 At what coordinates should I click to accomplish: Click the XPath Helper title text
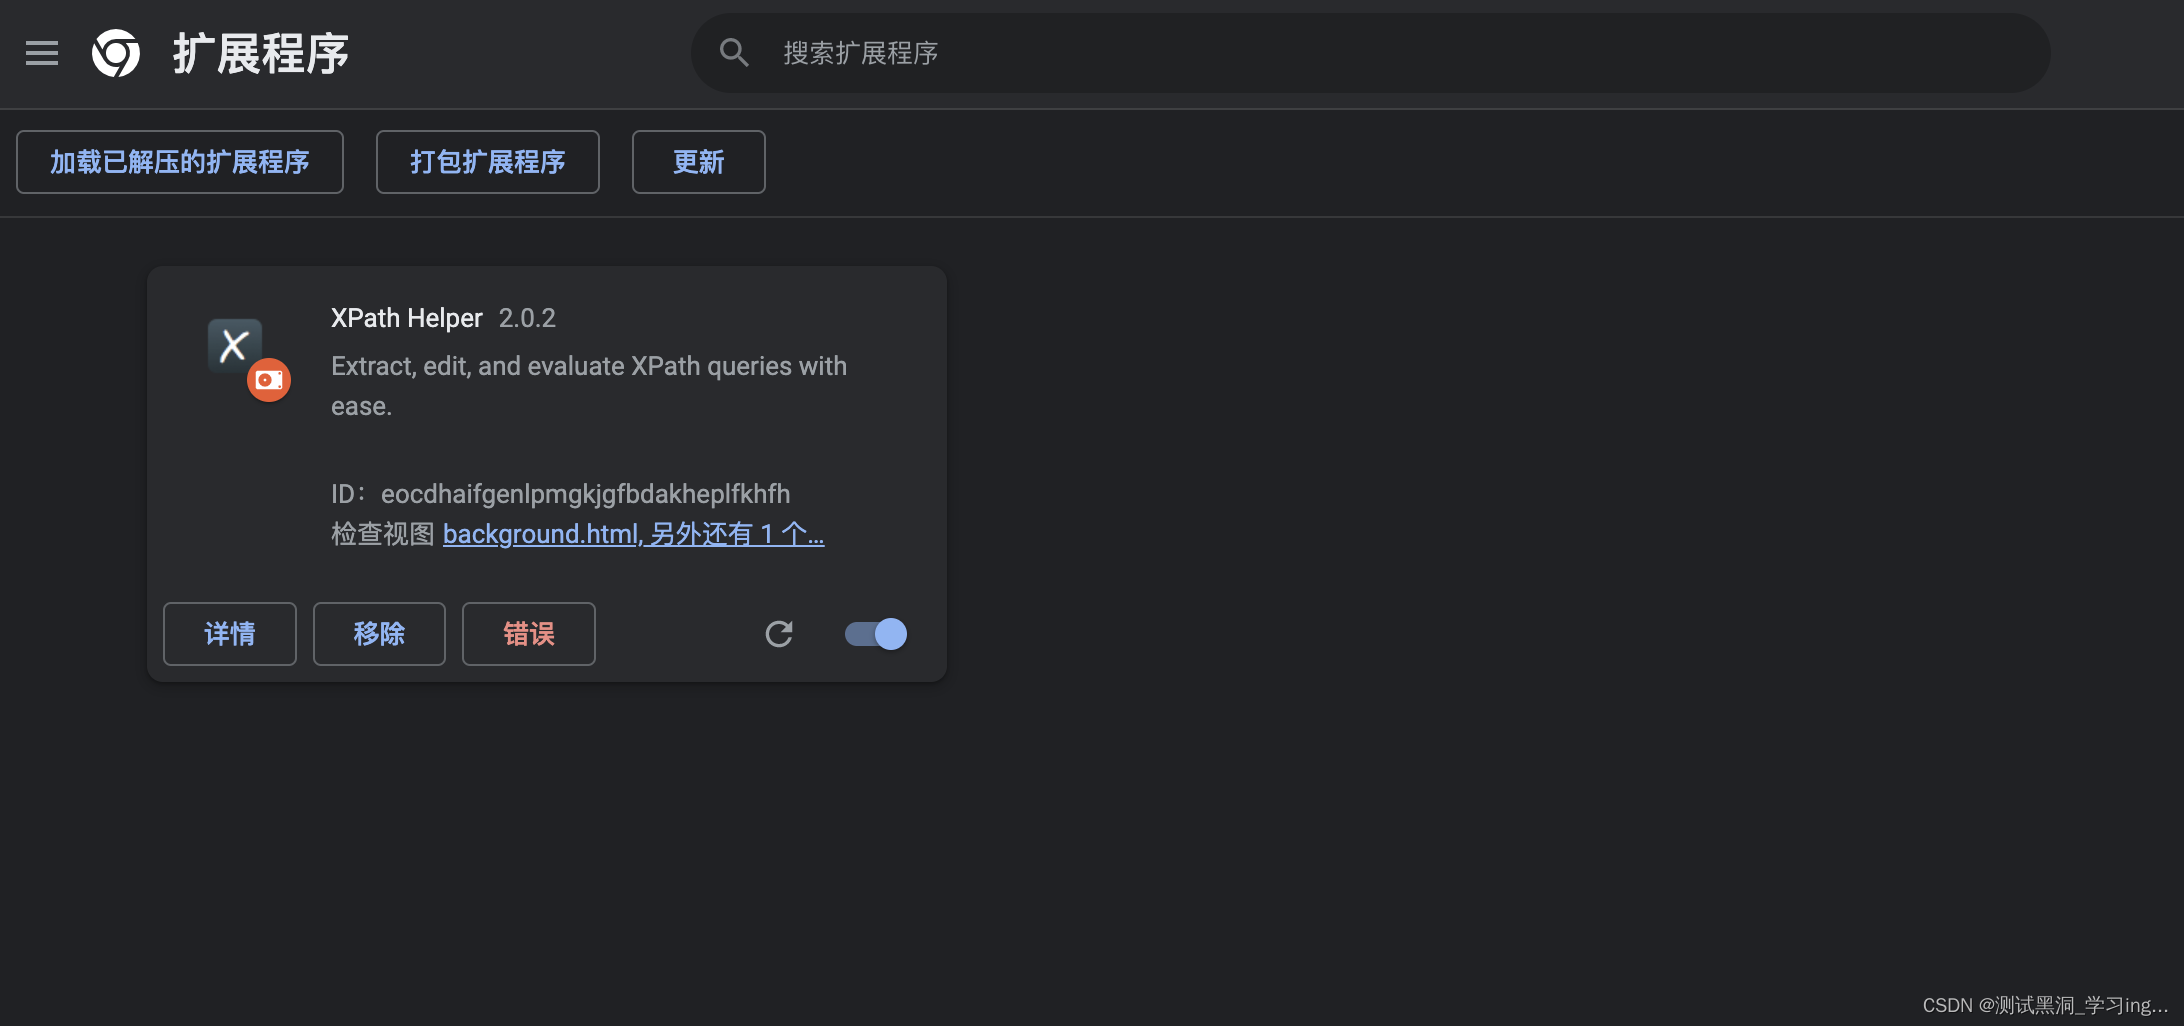(407, 318)
